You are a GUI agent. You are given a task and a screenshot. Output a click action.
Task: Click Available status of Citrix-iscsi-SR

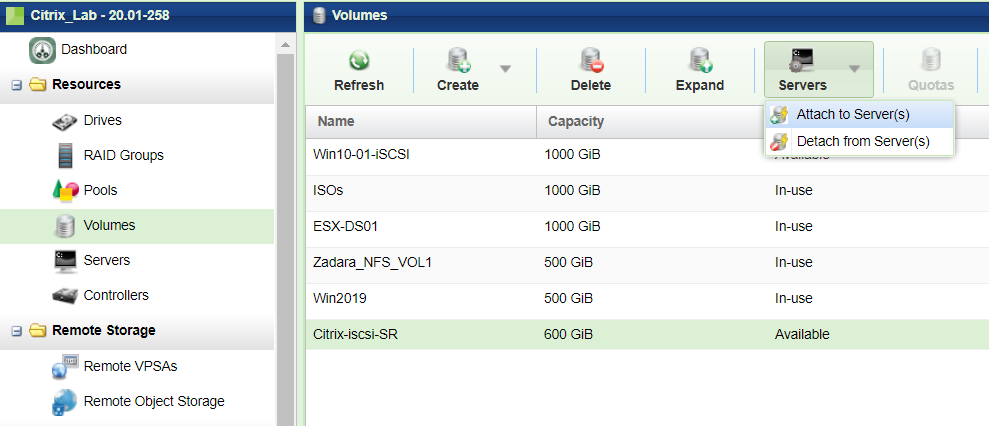pyautogui.click(x=802, y=334)
